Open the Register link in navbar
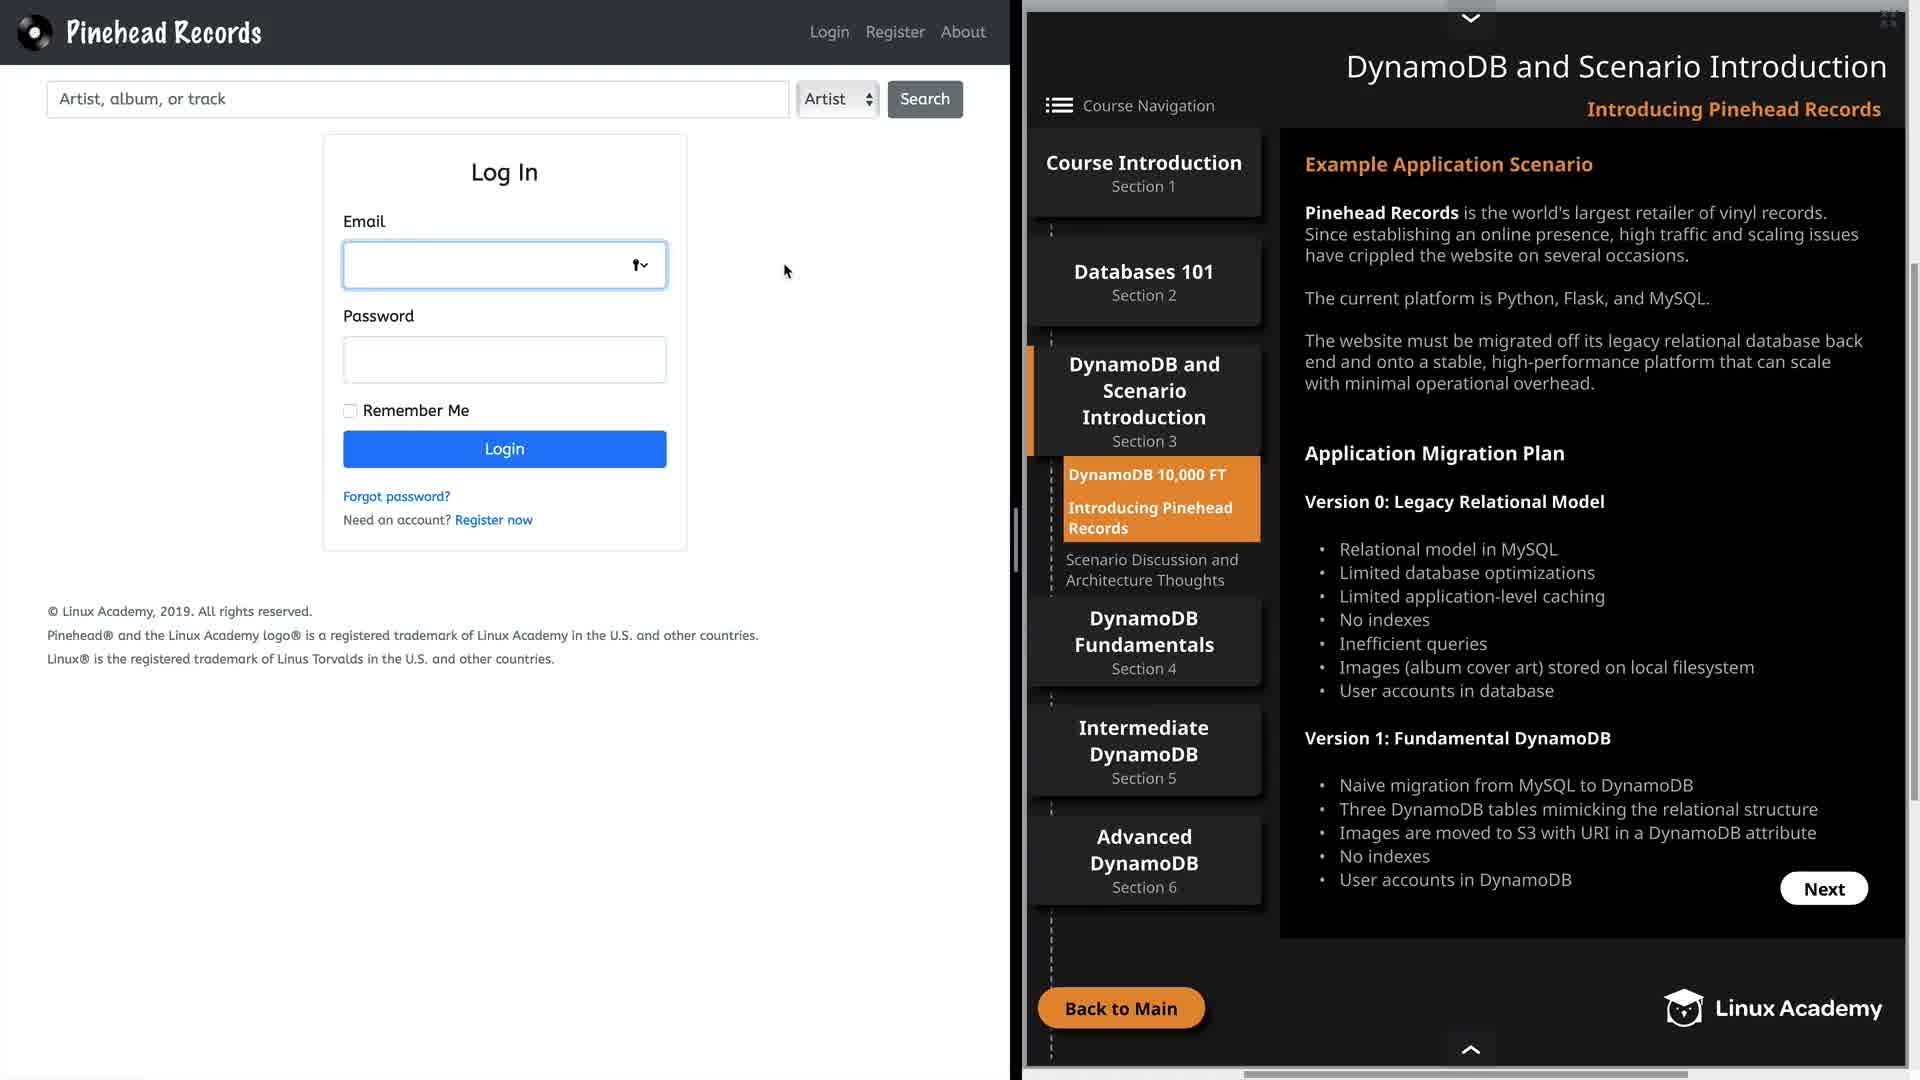 [894, 32]
